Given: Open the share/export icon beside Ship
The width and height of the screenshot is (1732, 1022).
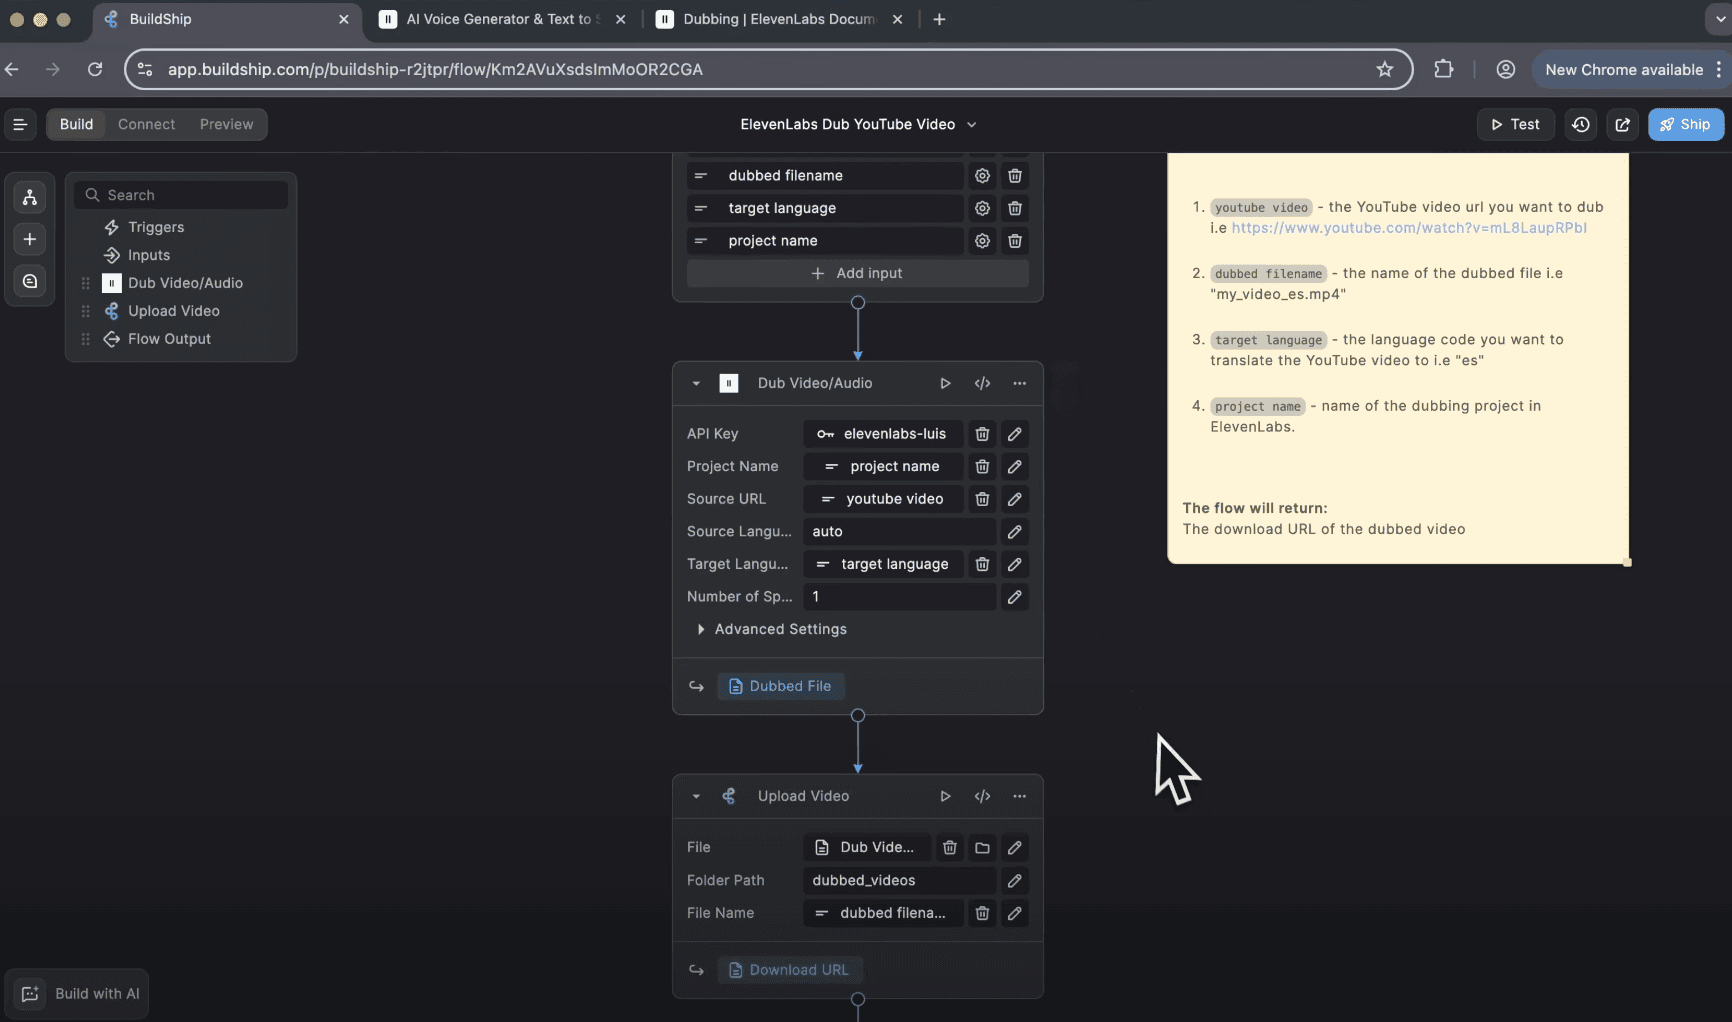Looking at the screenshot, I should (x=1623, y=124).
